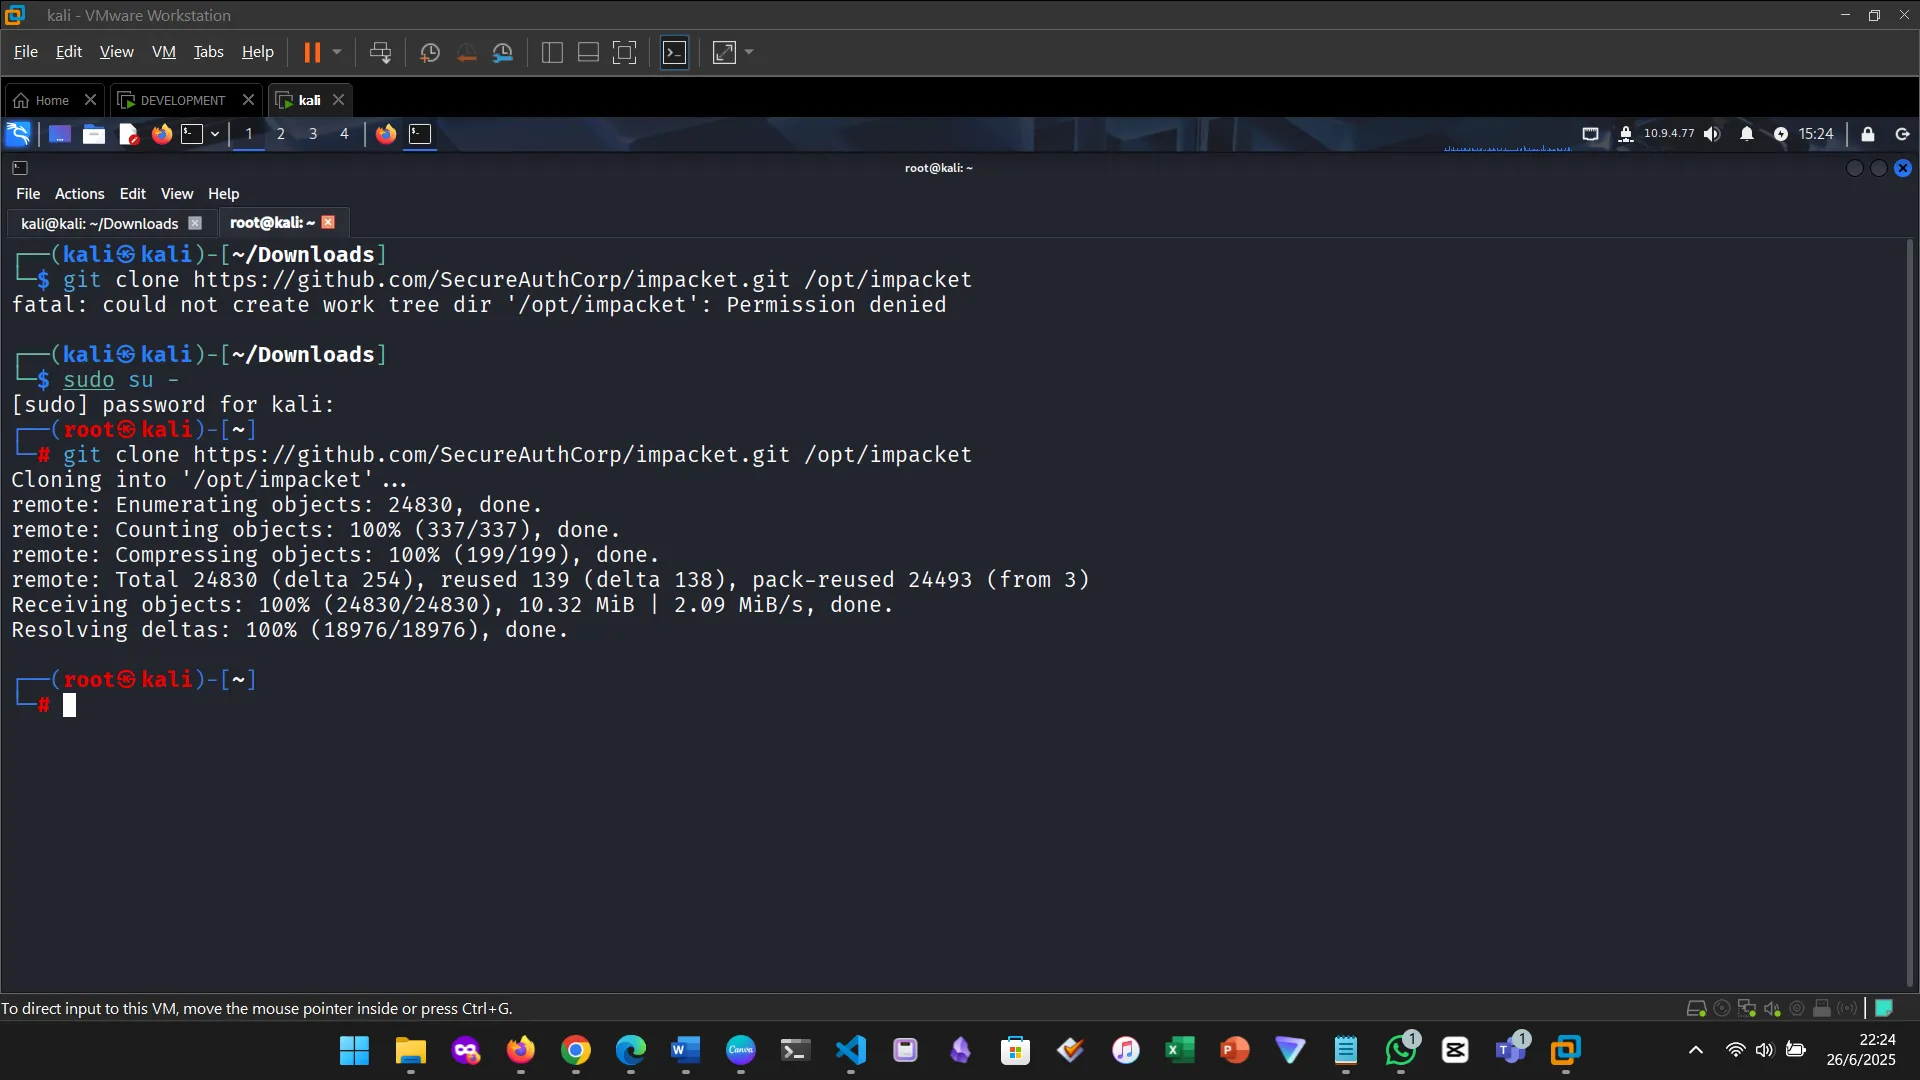Screen dimensions: 1920x1080
Task: Open the notification bell in Kali panel
Action: (1746, 134)
